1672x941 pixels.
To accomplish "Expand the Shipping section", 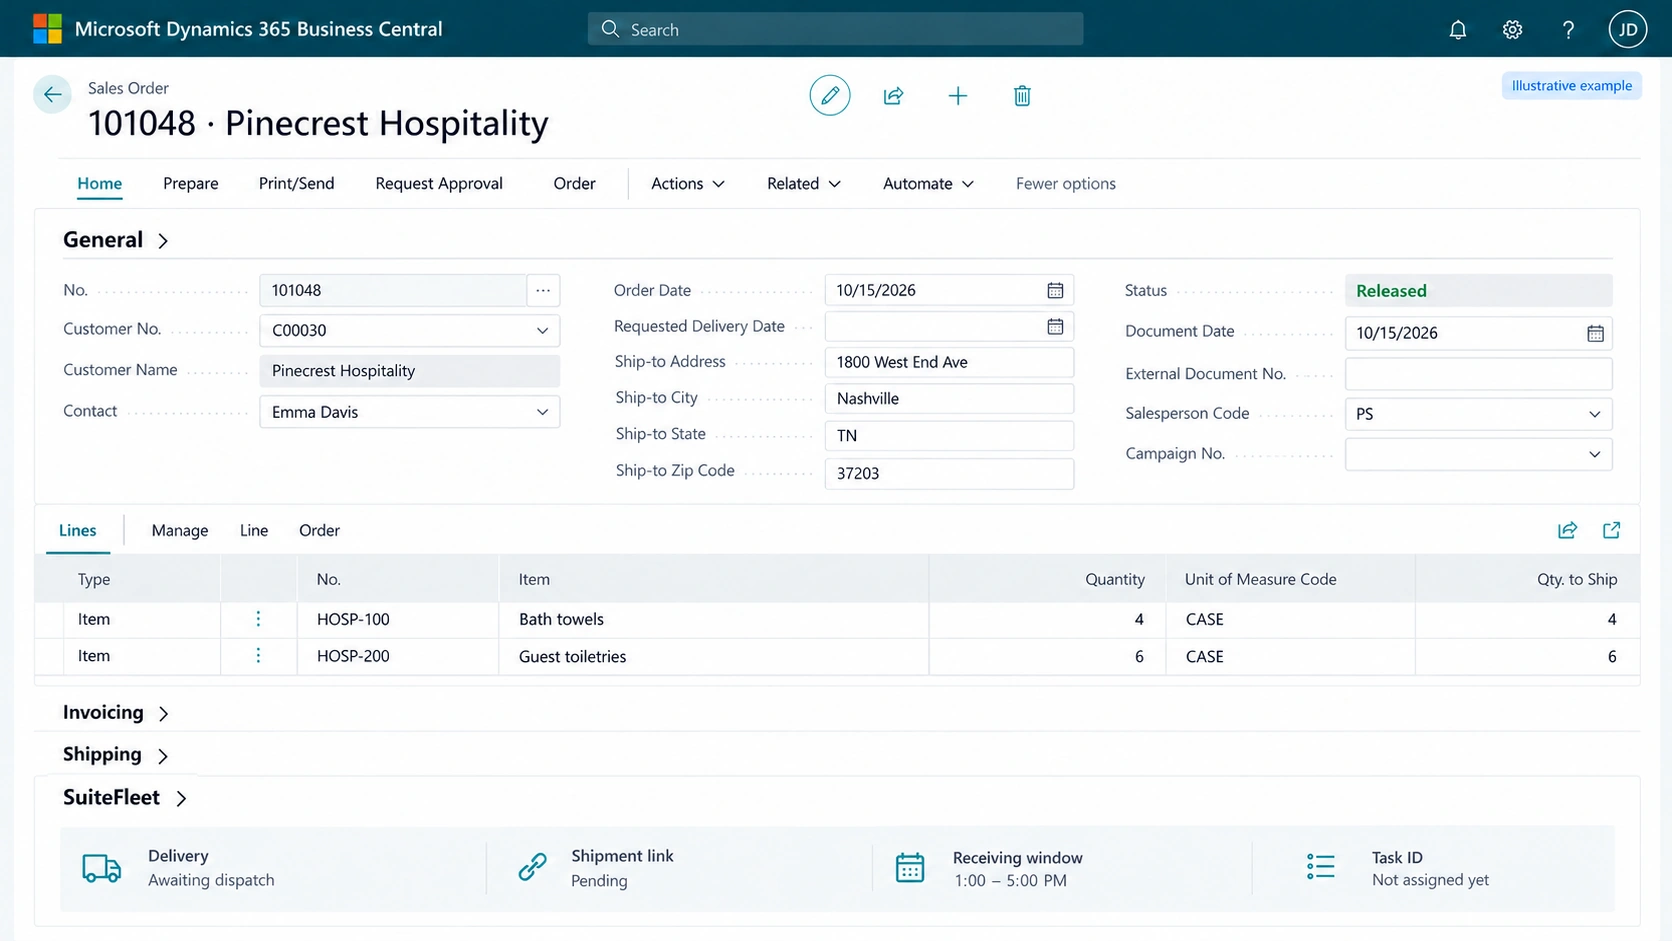I will [116, 754].
